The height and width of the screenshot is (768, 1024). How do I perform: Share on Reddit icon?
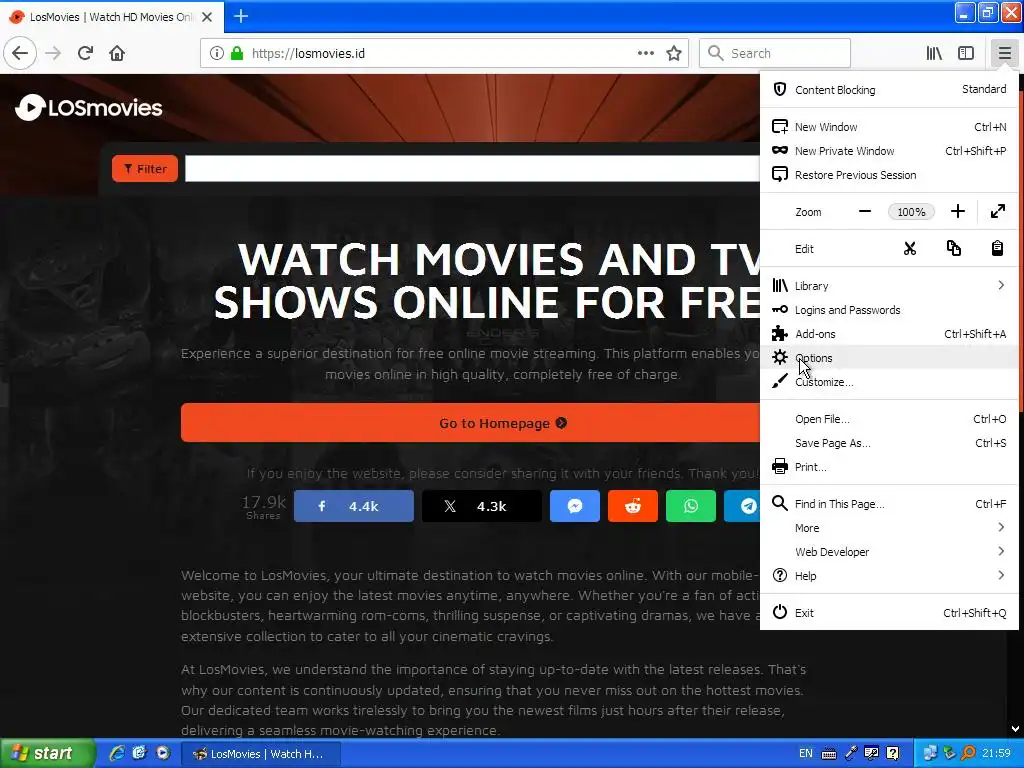click(633, 506)
